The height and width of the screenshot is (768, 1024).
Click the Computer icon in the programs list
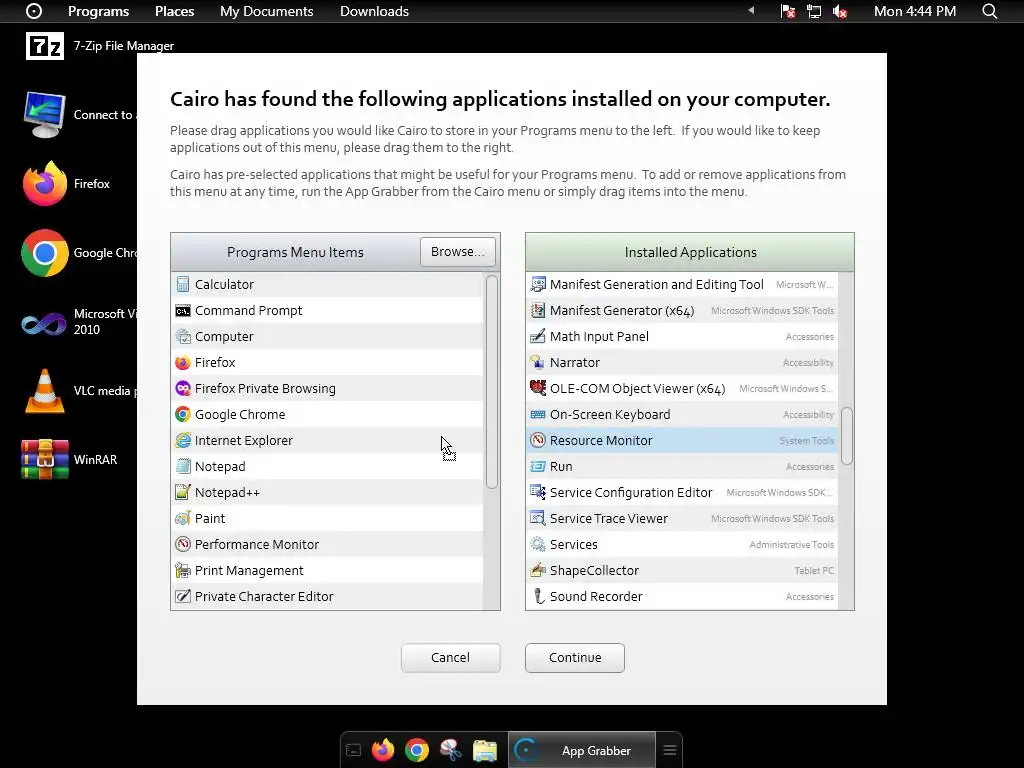183,336
